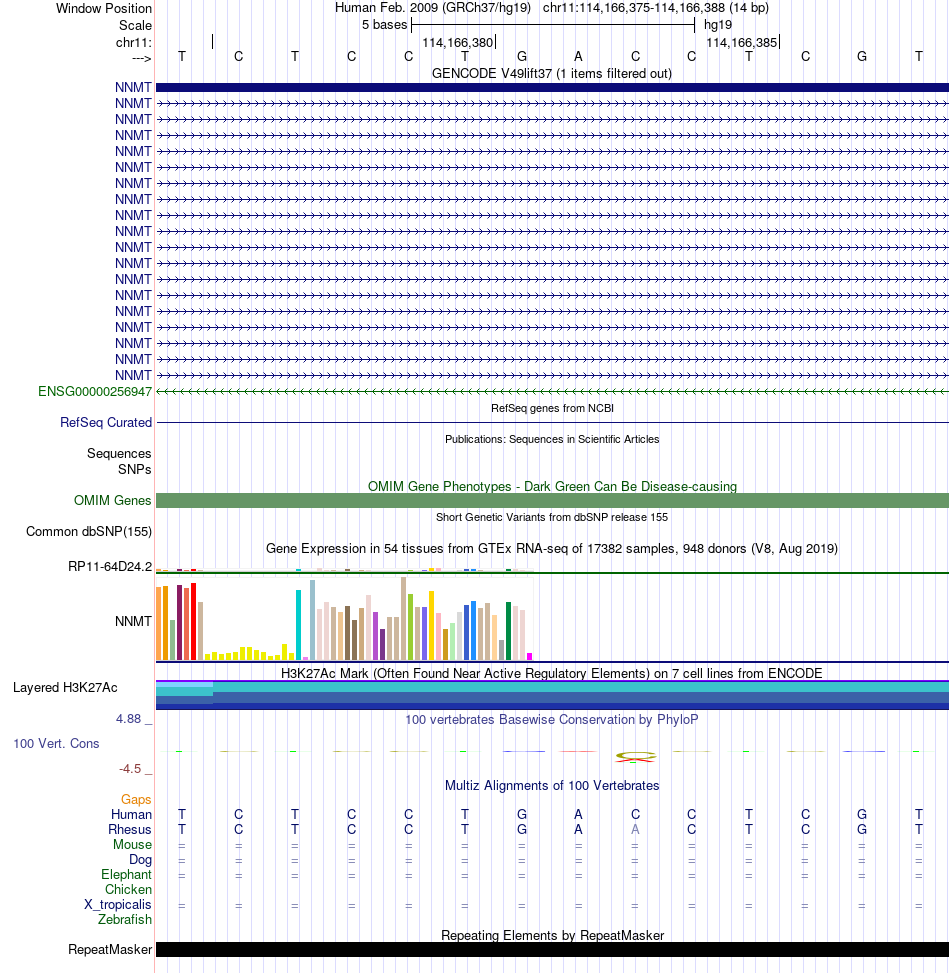950x973 pixels.
Task: Select the Chicken alignment row label
Action: coord(128,889)
